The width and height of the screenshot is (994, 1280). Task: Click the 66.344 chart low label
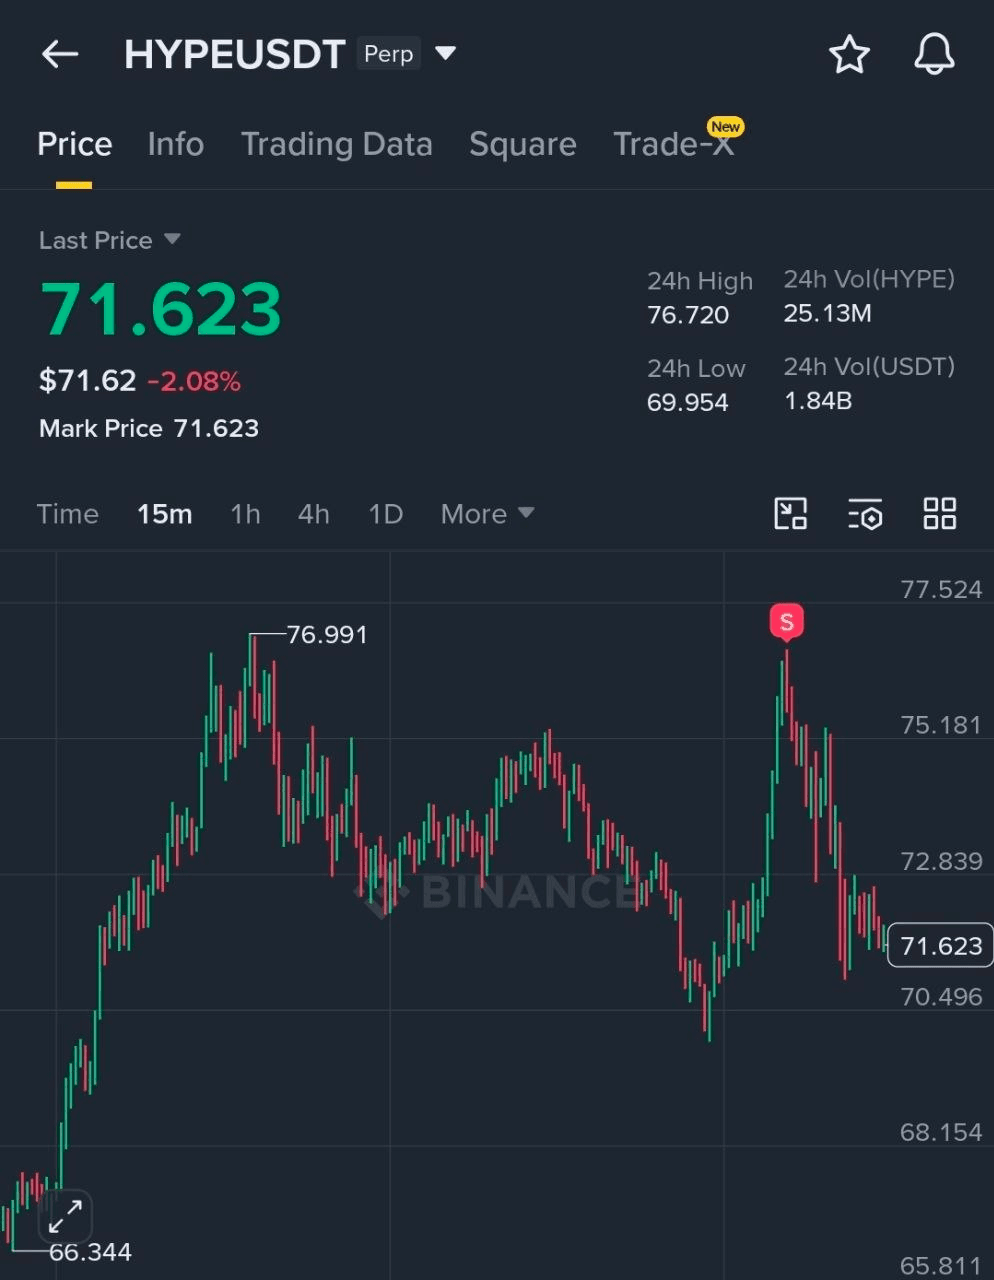pyautogui.click(x=90, y=1252)
